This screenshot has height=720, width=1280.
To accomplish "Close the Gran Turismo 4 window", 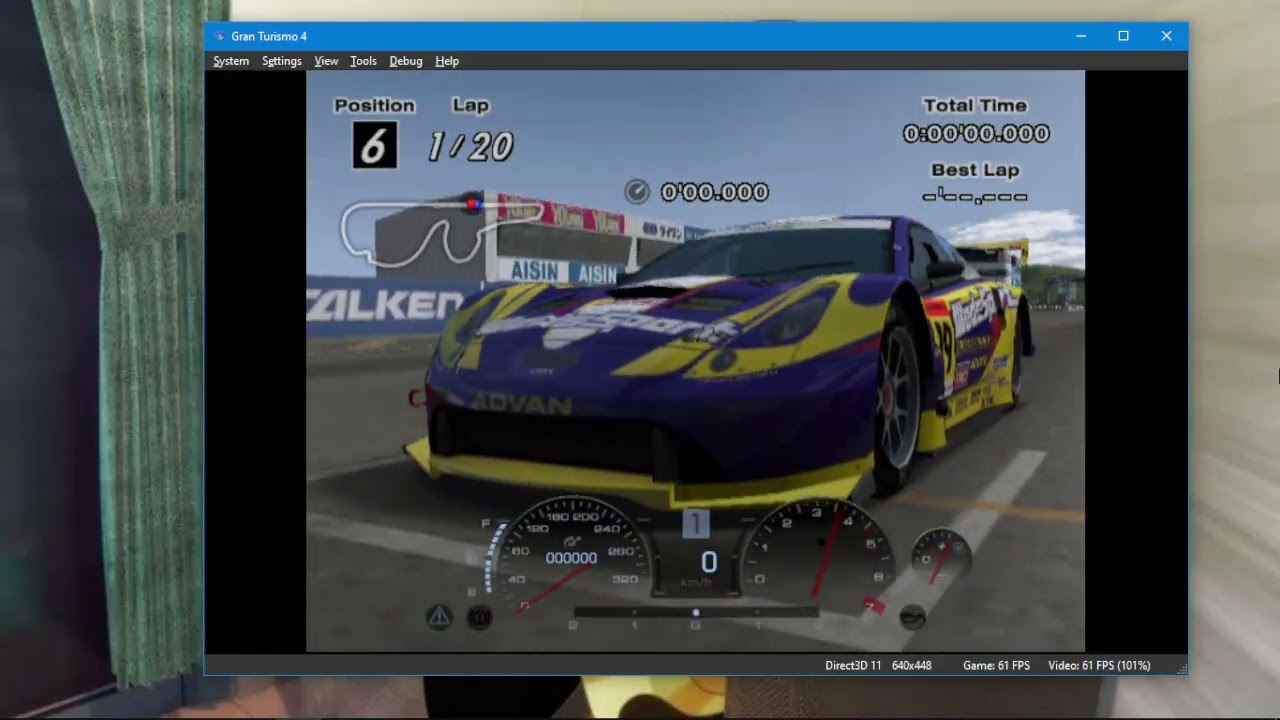I will click(x=1166, y=36).
